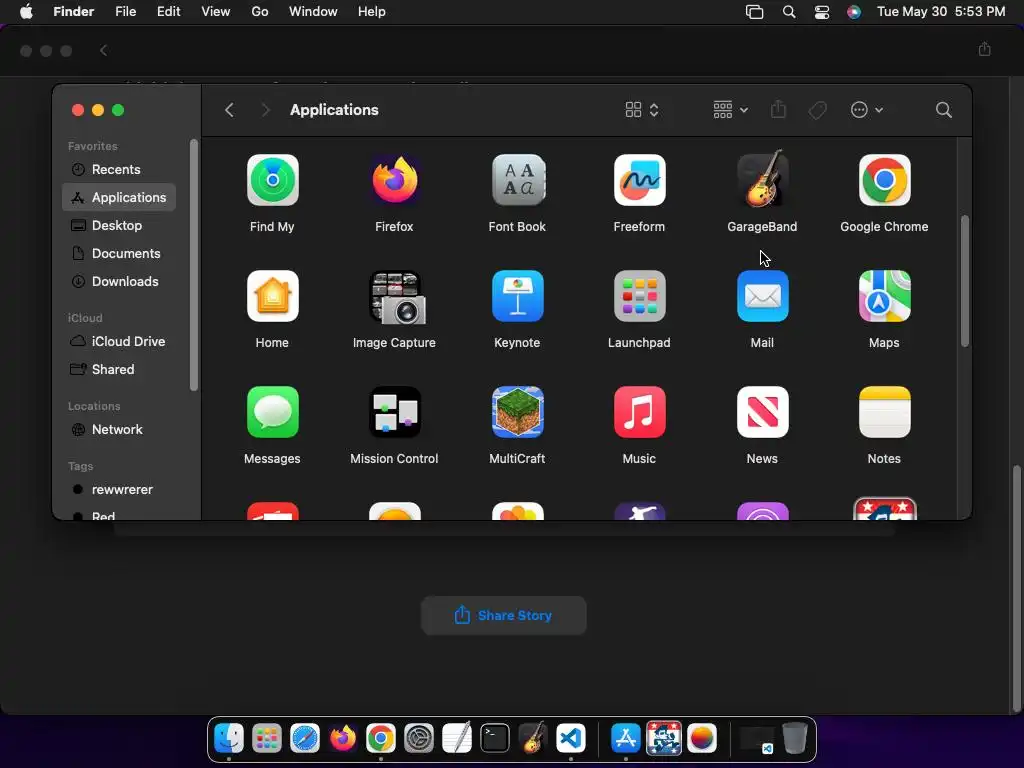Open Safari from the Dock

coord(305,739)
